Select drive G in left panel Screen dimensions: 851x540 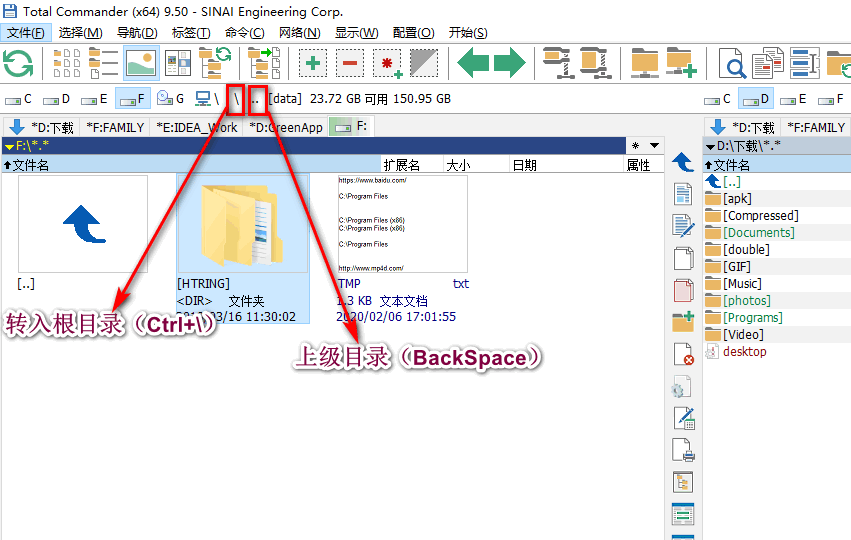click(x=170, y=99)
